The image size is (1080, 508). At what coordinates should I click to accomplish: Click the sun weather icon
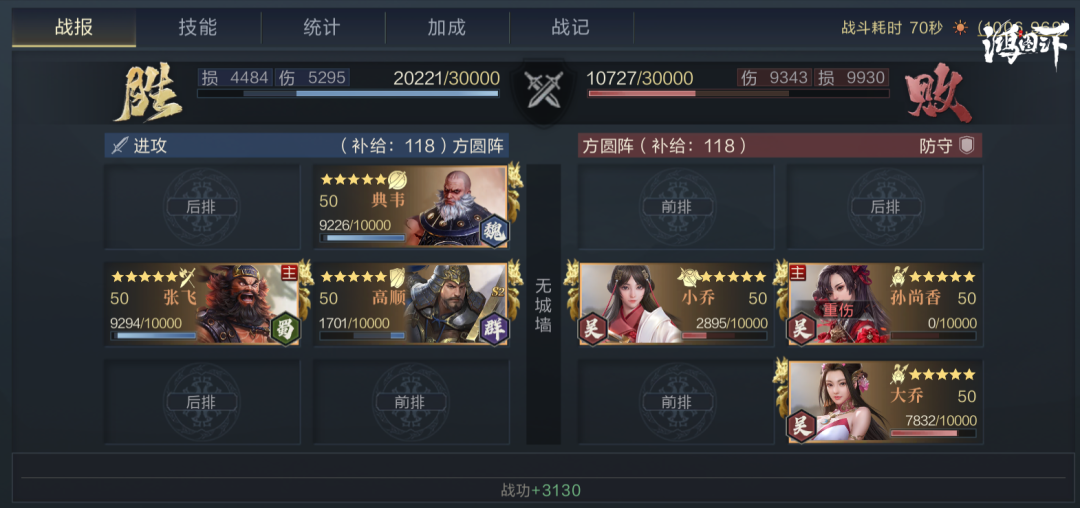(x=959, y=28)
